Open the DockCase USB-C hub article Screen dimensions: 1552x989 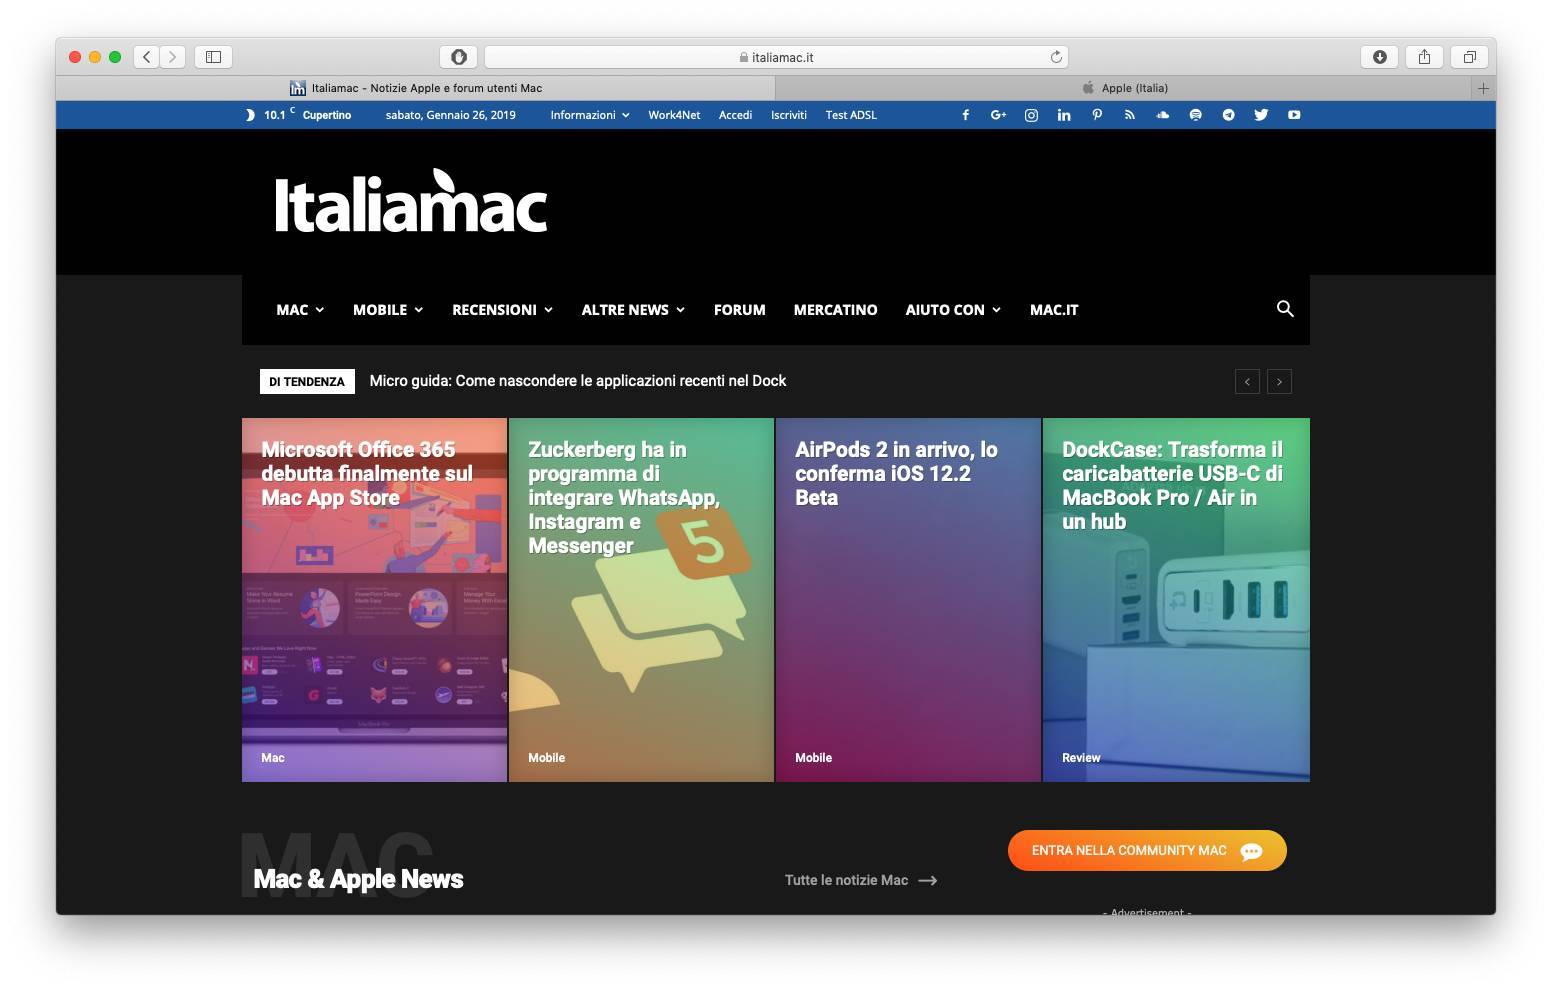click(1176, 600)
